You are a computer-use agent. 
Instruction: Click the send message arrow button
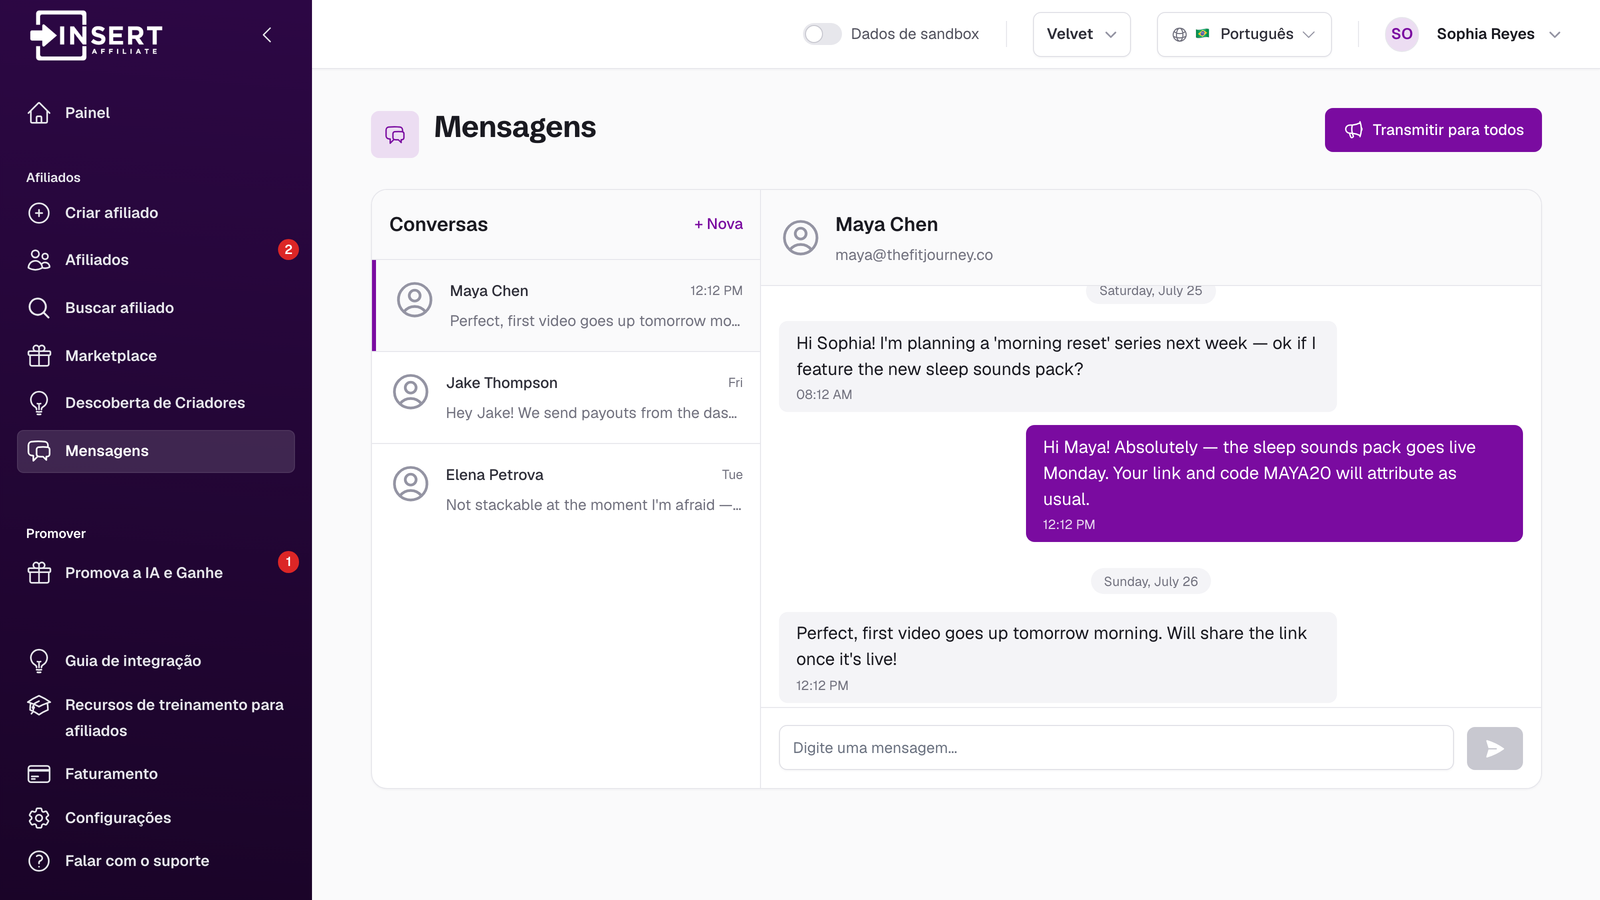click(x=1494, y=748)
